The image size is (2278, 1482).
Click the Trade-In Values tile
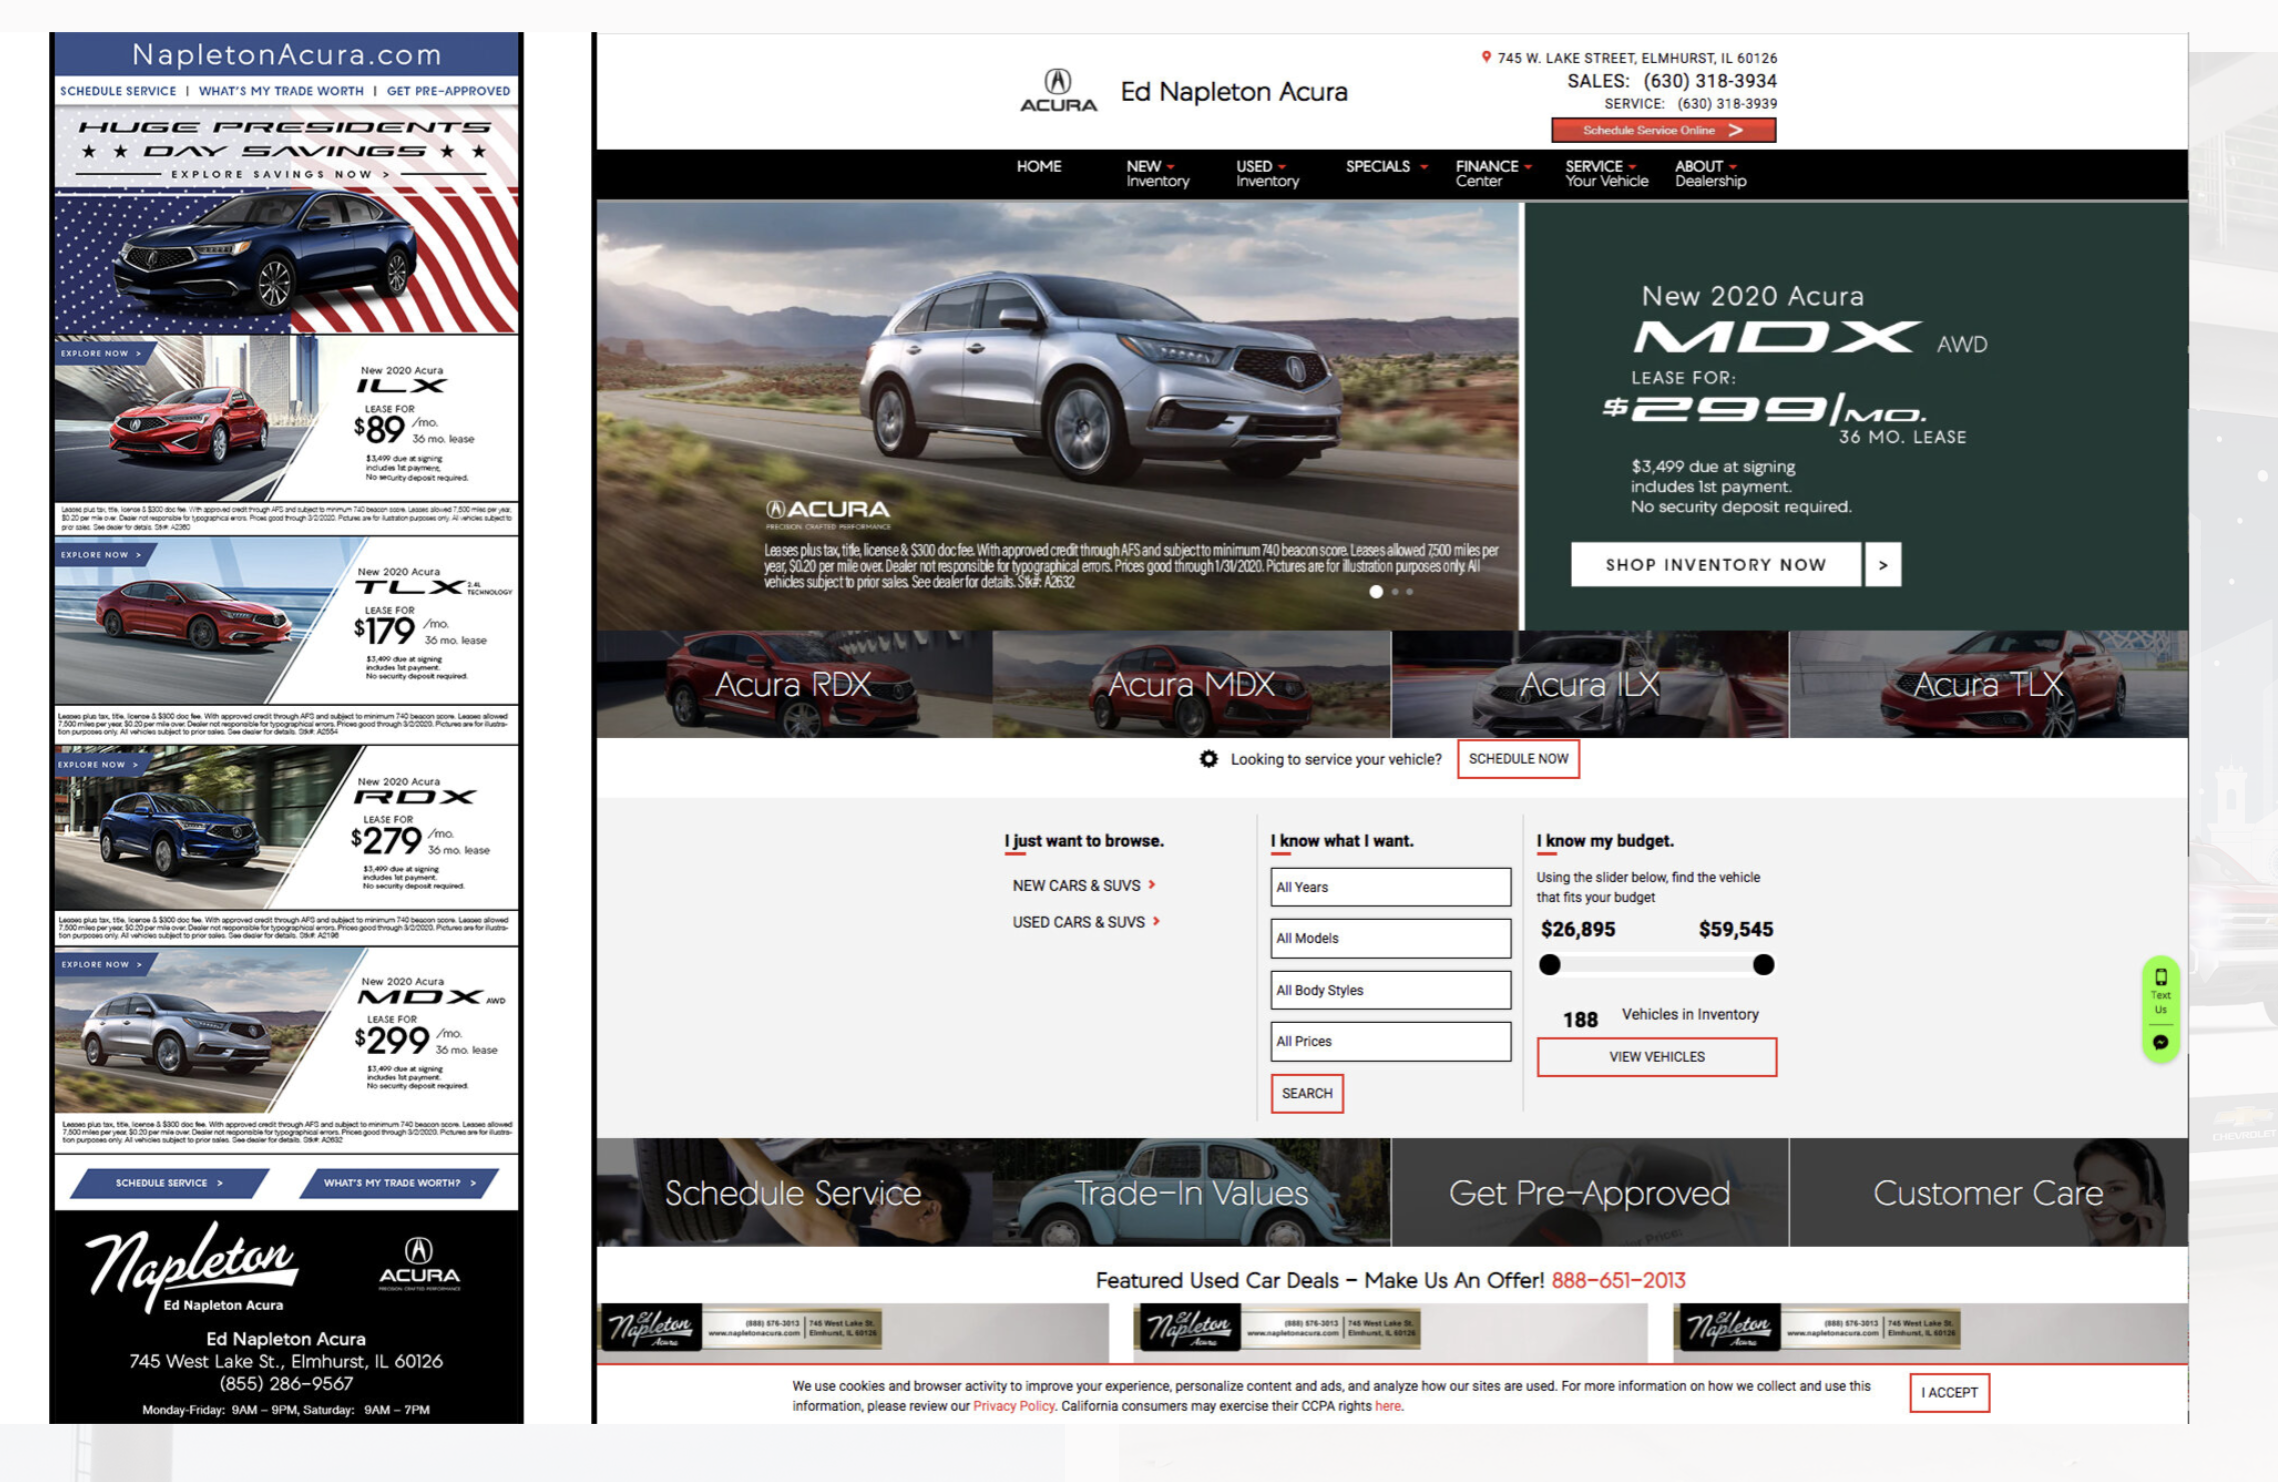tap(1191, 1192)
